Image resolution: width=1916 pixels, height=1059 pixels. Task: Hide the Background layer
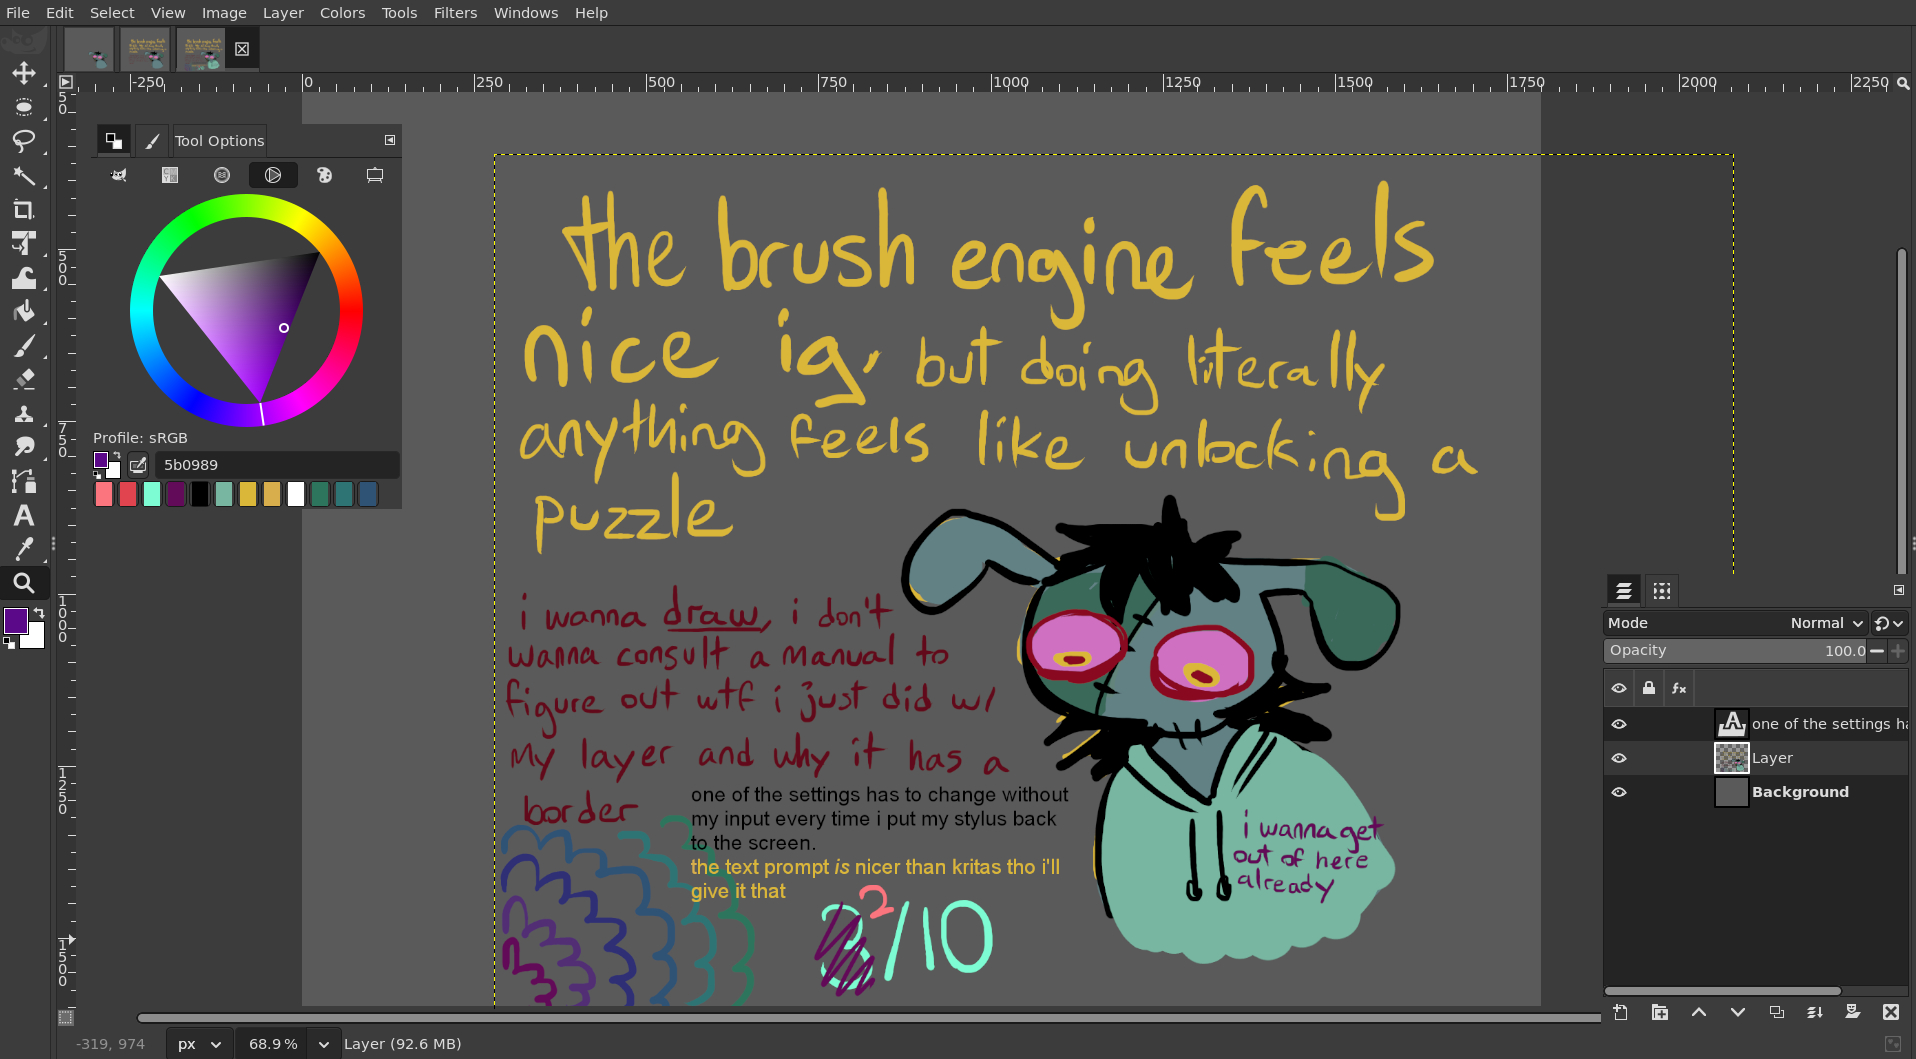tap(1619, 792)
